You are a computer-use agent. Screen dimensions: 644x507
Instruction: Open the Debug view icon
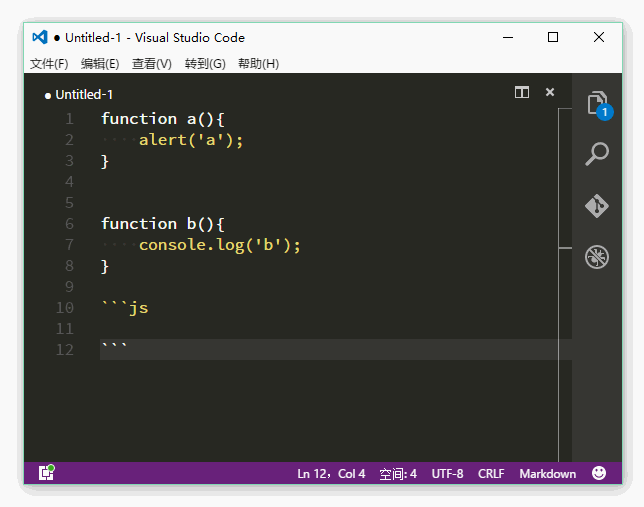(597, 257)
